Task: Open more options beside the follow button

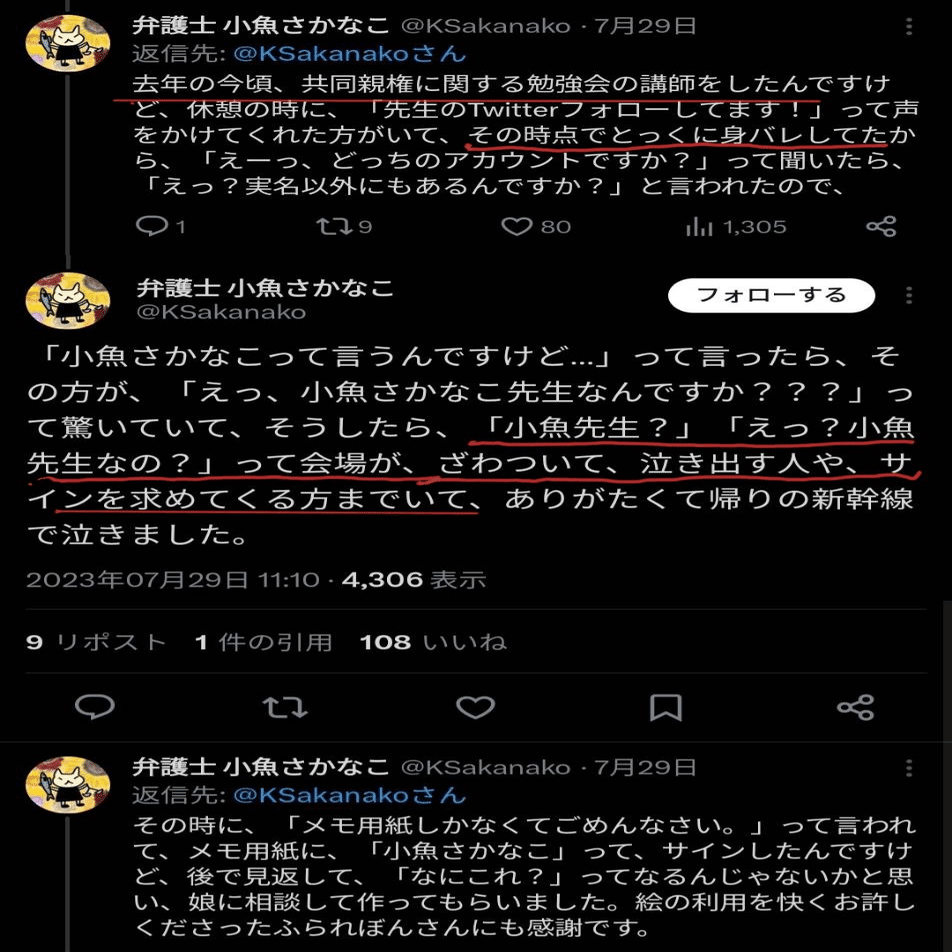Action: (x=908, y=295)
